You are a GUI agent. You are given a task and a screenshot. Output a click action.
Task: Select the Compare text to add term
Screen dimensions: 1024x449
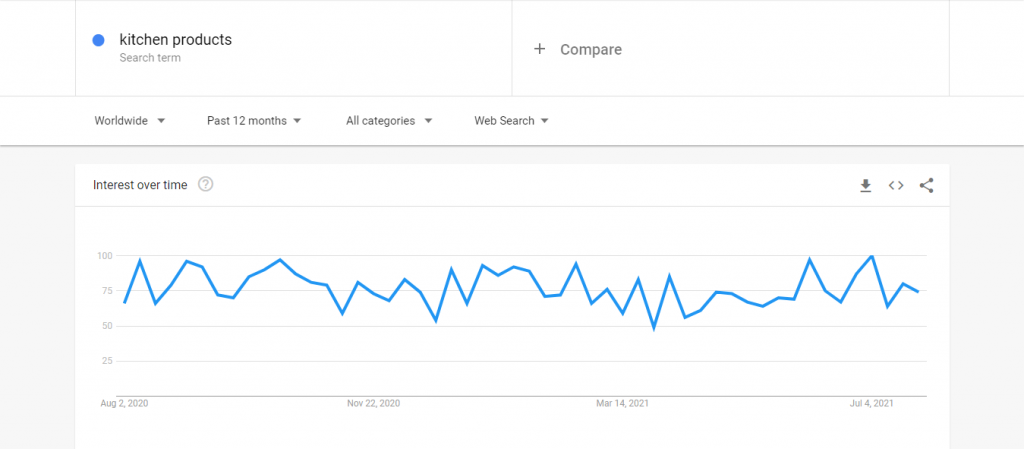click(x=591, y=50)
